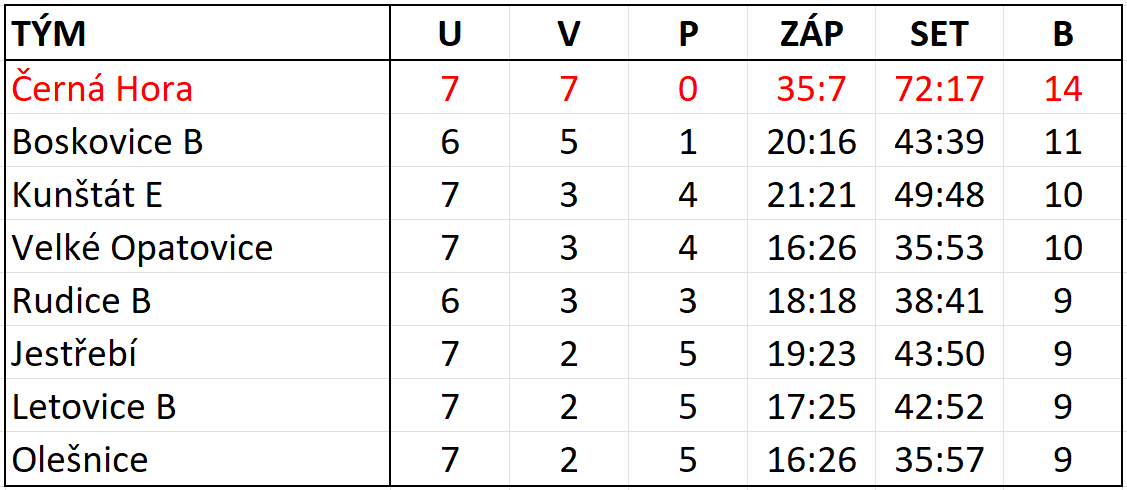Viewport: 1127px width, 490px height.
Task: Click the ZÁP column header
Action: click(x=812, y=35)
